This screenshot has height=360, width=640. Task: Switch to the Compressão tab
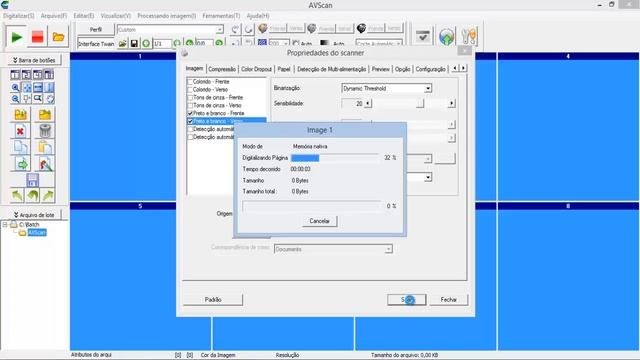[x=222, y=69]
